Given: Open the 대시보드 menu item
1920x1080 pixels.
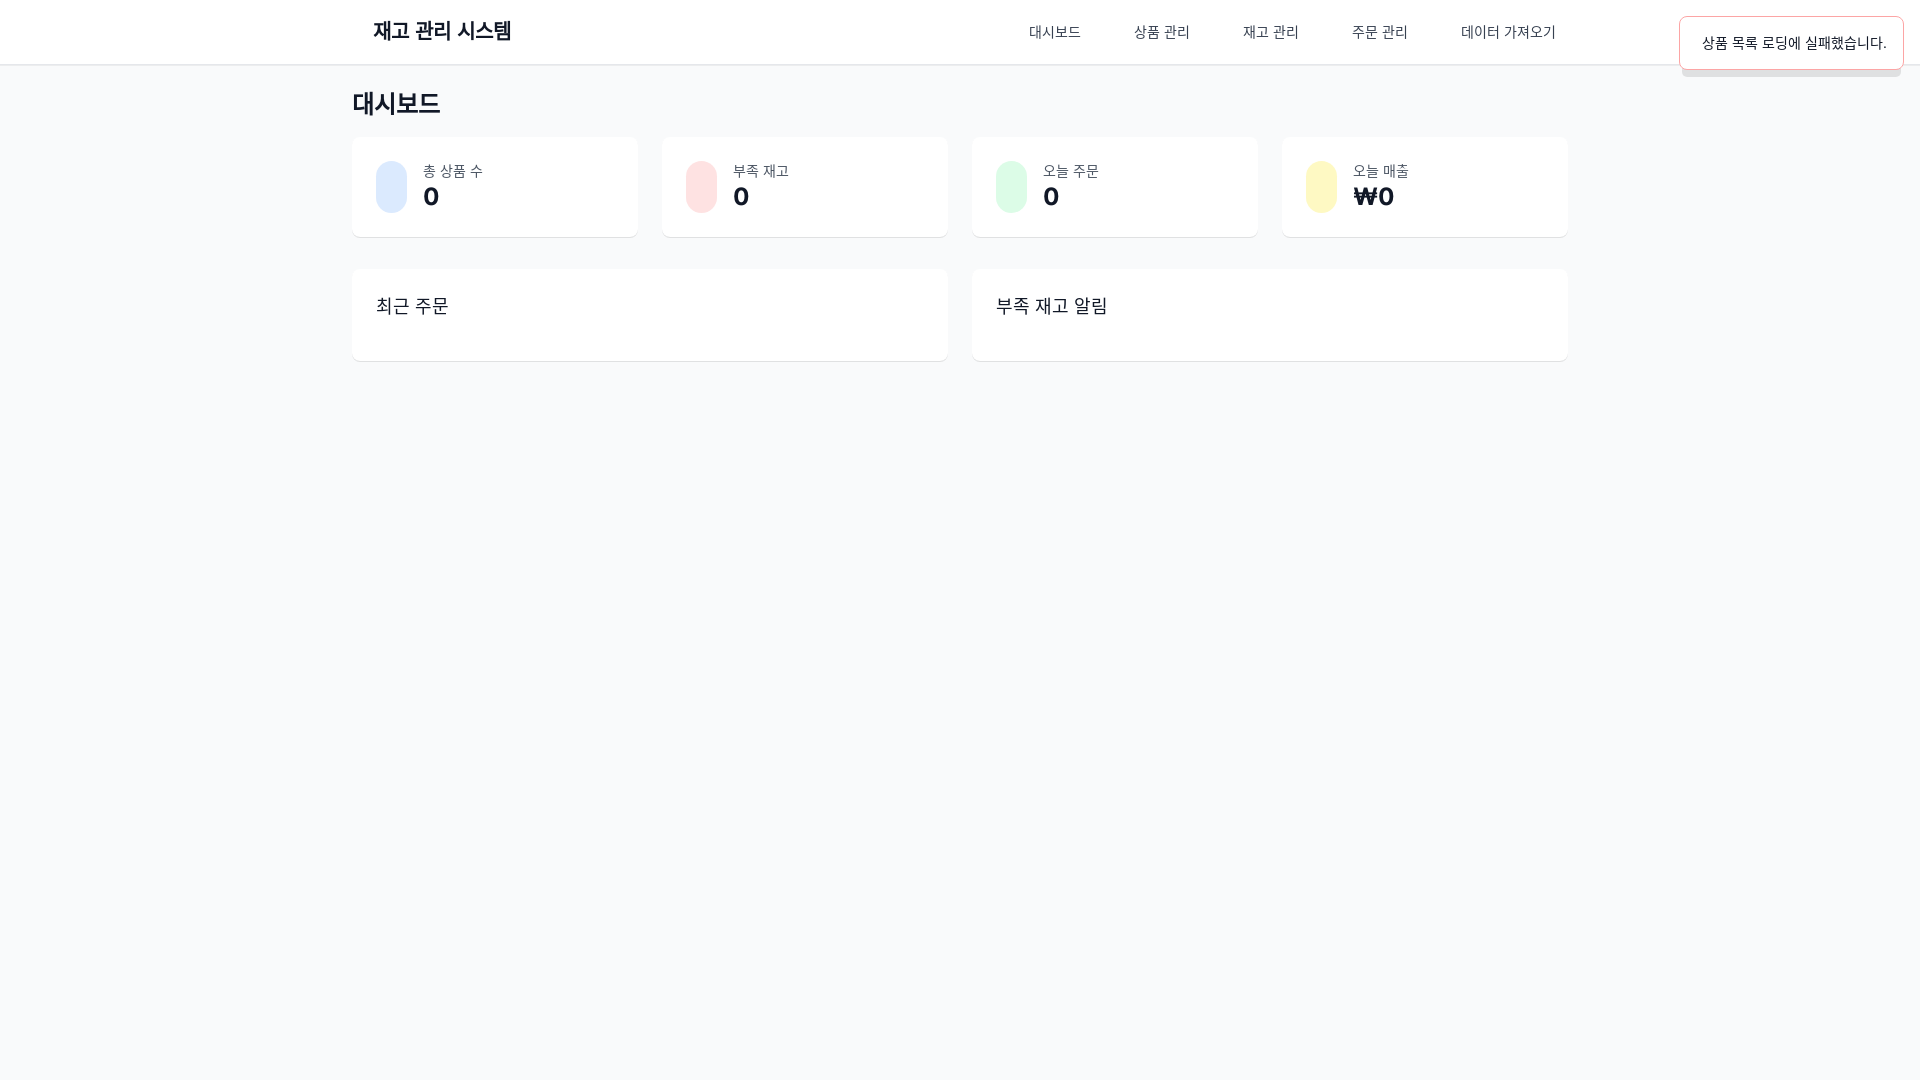Looking at the screenshot, I should point(1054,32).
